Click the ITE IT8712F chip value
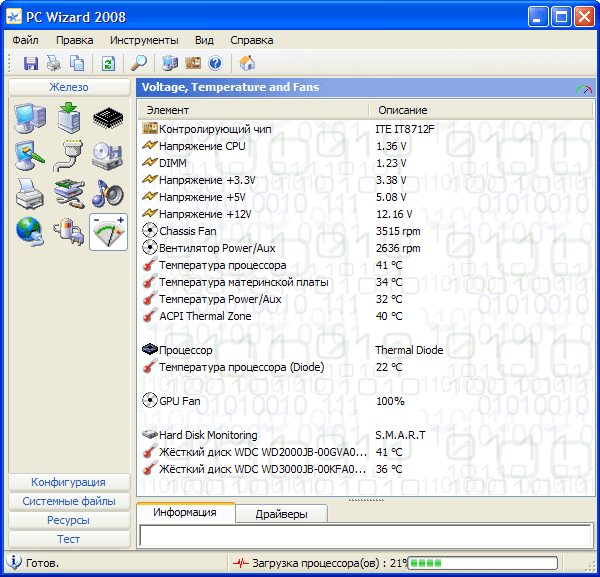Viewport: 600px width, 577px height. tap(405, 129)
